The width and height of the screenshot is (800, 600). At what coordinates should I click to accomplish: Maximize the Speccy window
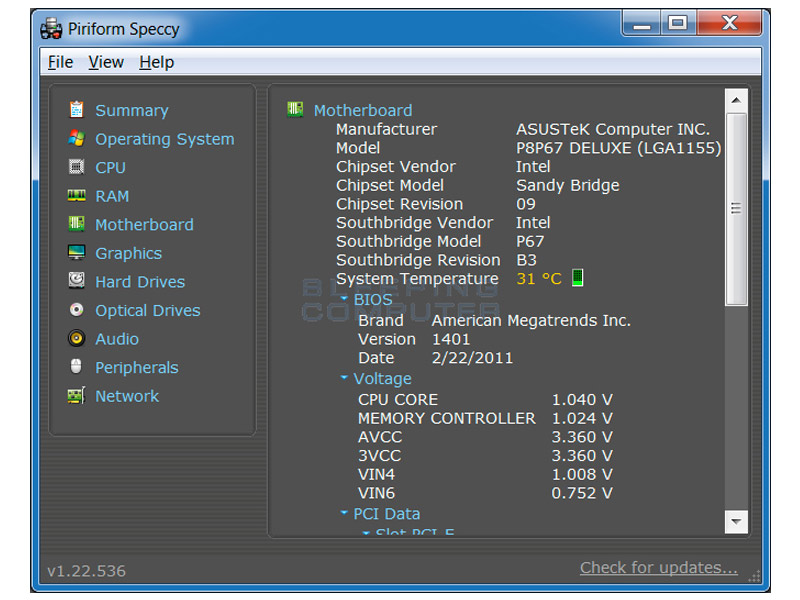(678, 23)
